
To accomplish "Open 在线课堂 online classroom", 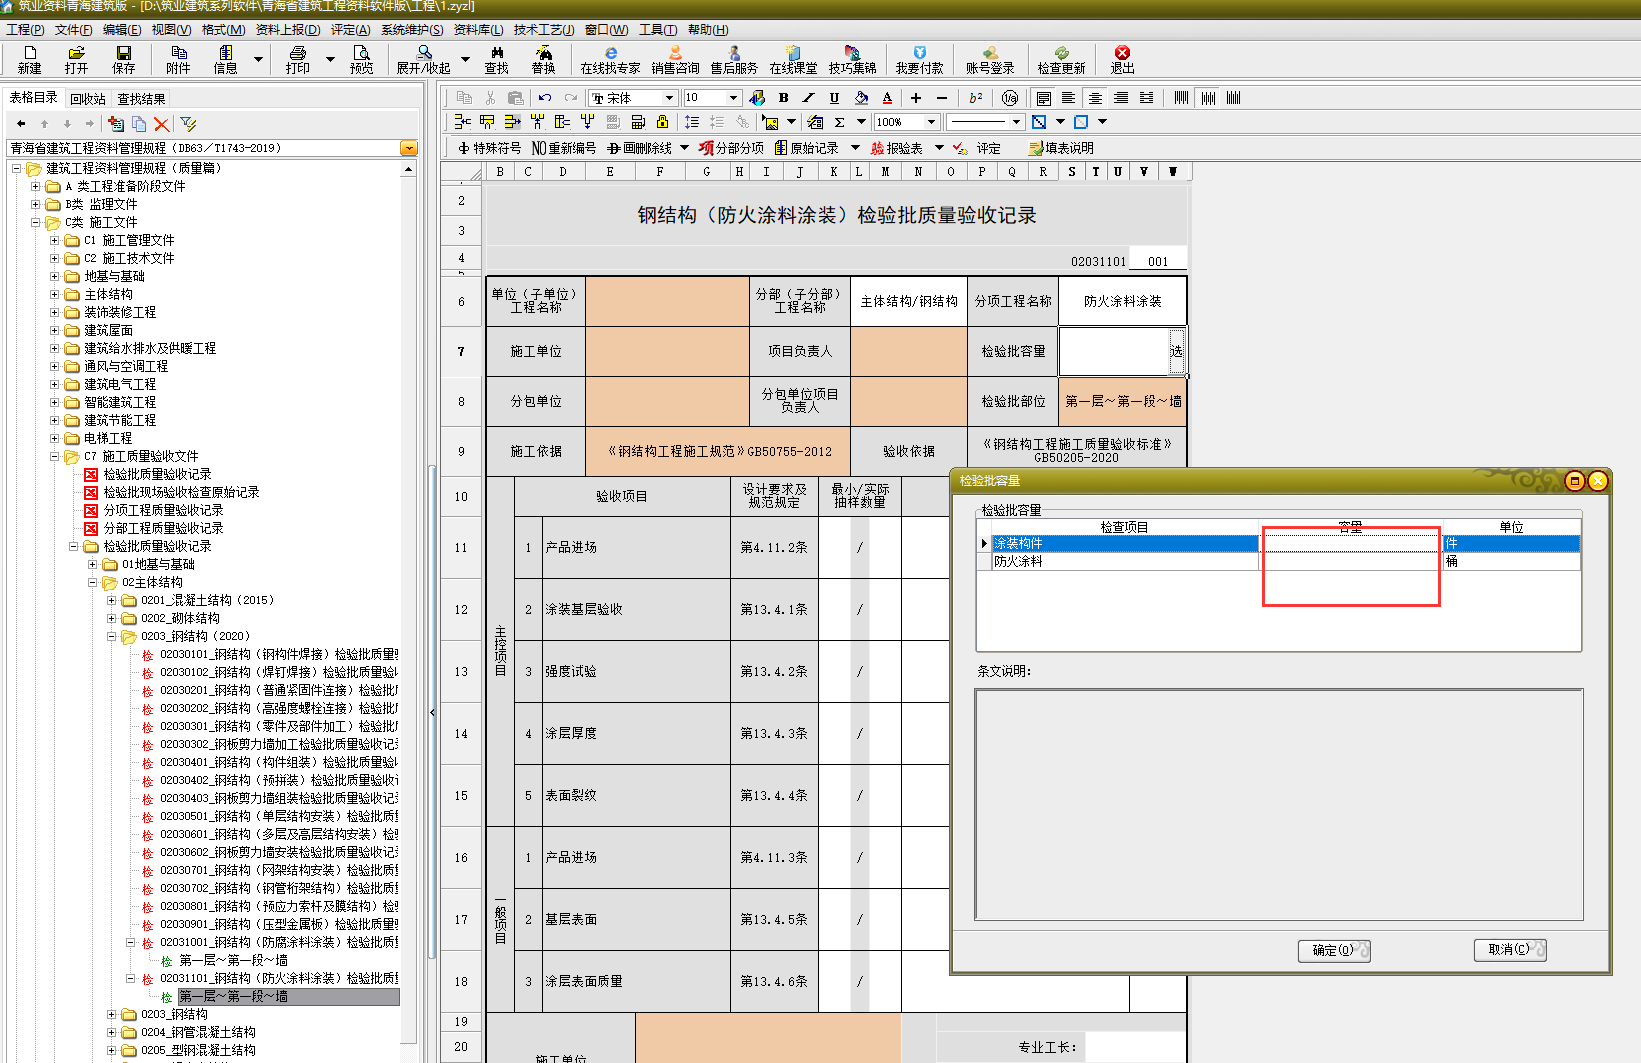I will (x=794, y=60).
